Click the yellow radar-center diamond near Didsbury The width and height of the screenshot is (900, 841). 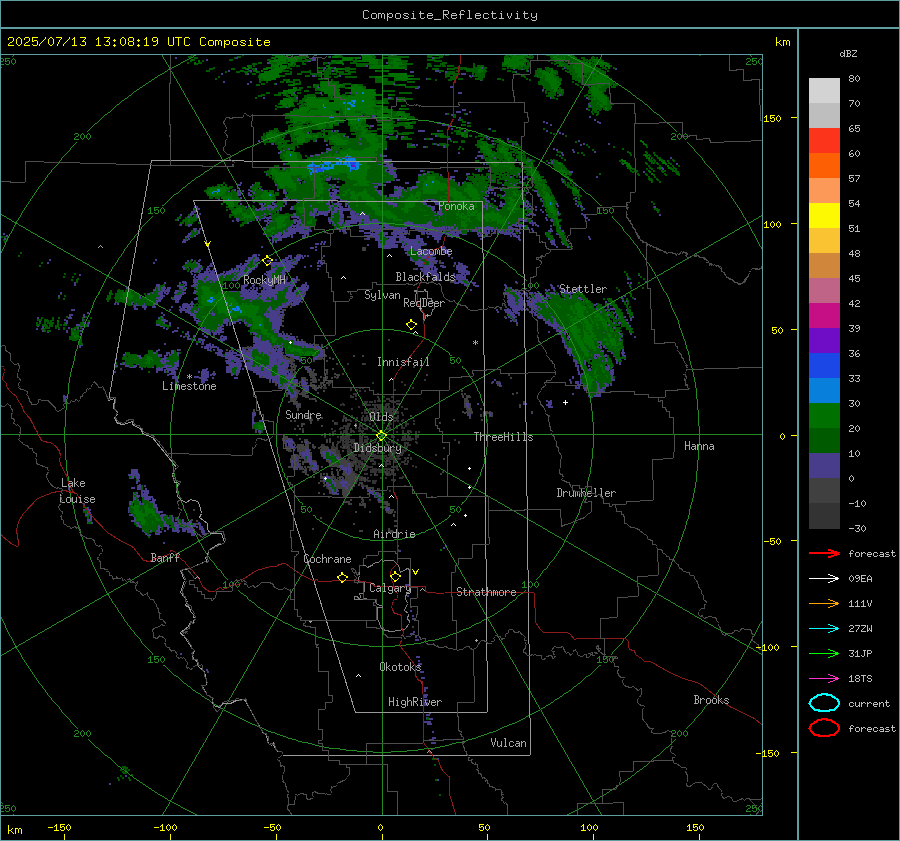(381, 436)
